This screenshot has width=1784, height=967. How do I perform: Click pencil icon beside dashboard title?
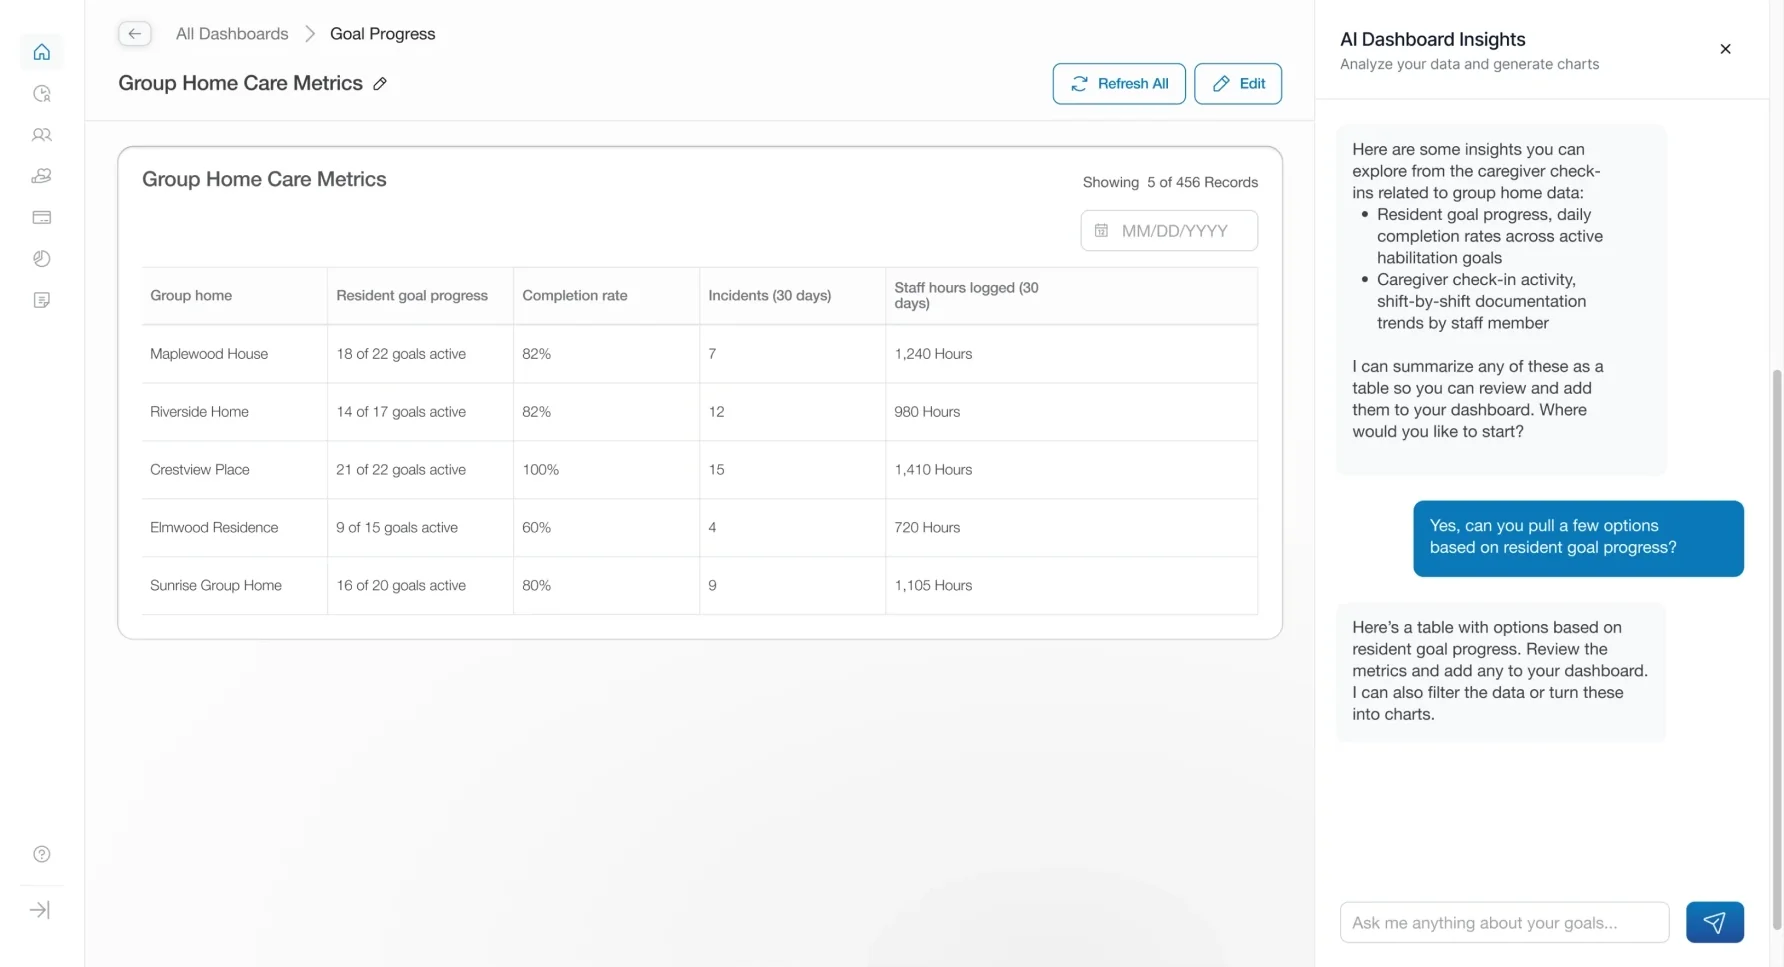coord(380,84)
